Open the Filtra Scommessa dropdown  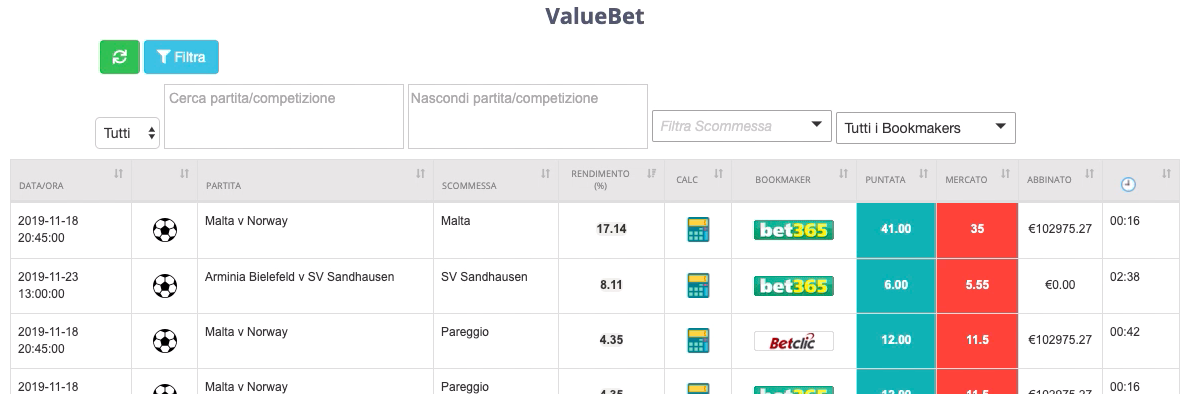[741, 126]
